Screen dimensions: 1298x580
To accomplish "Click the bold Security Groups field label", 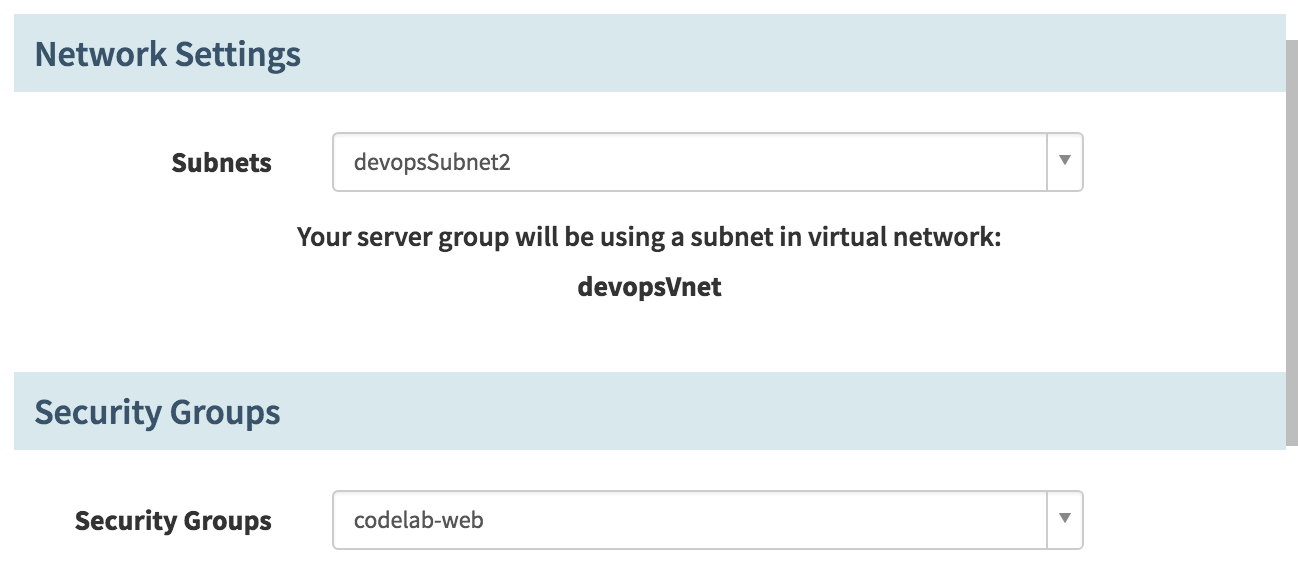I will [173, 521].
